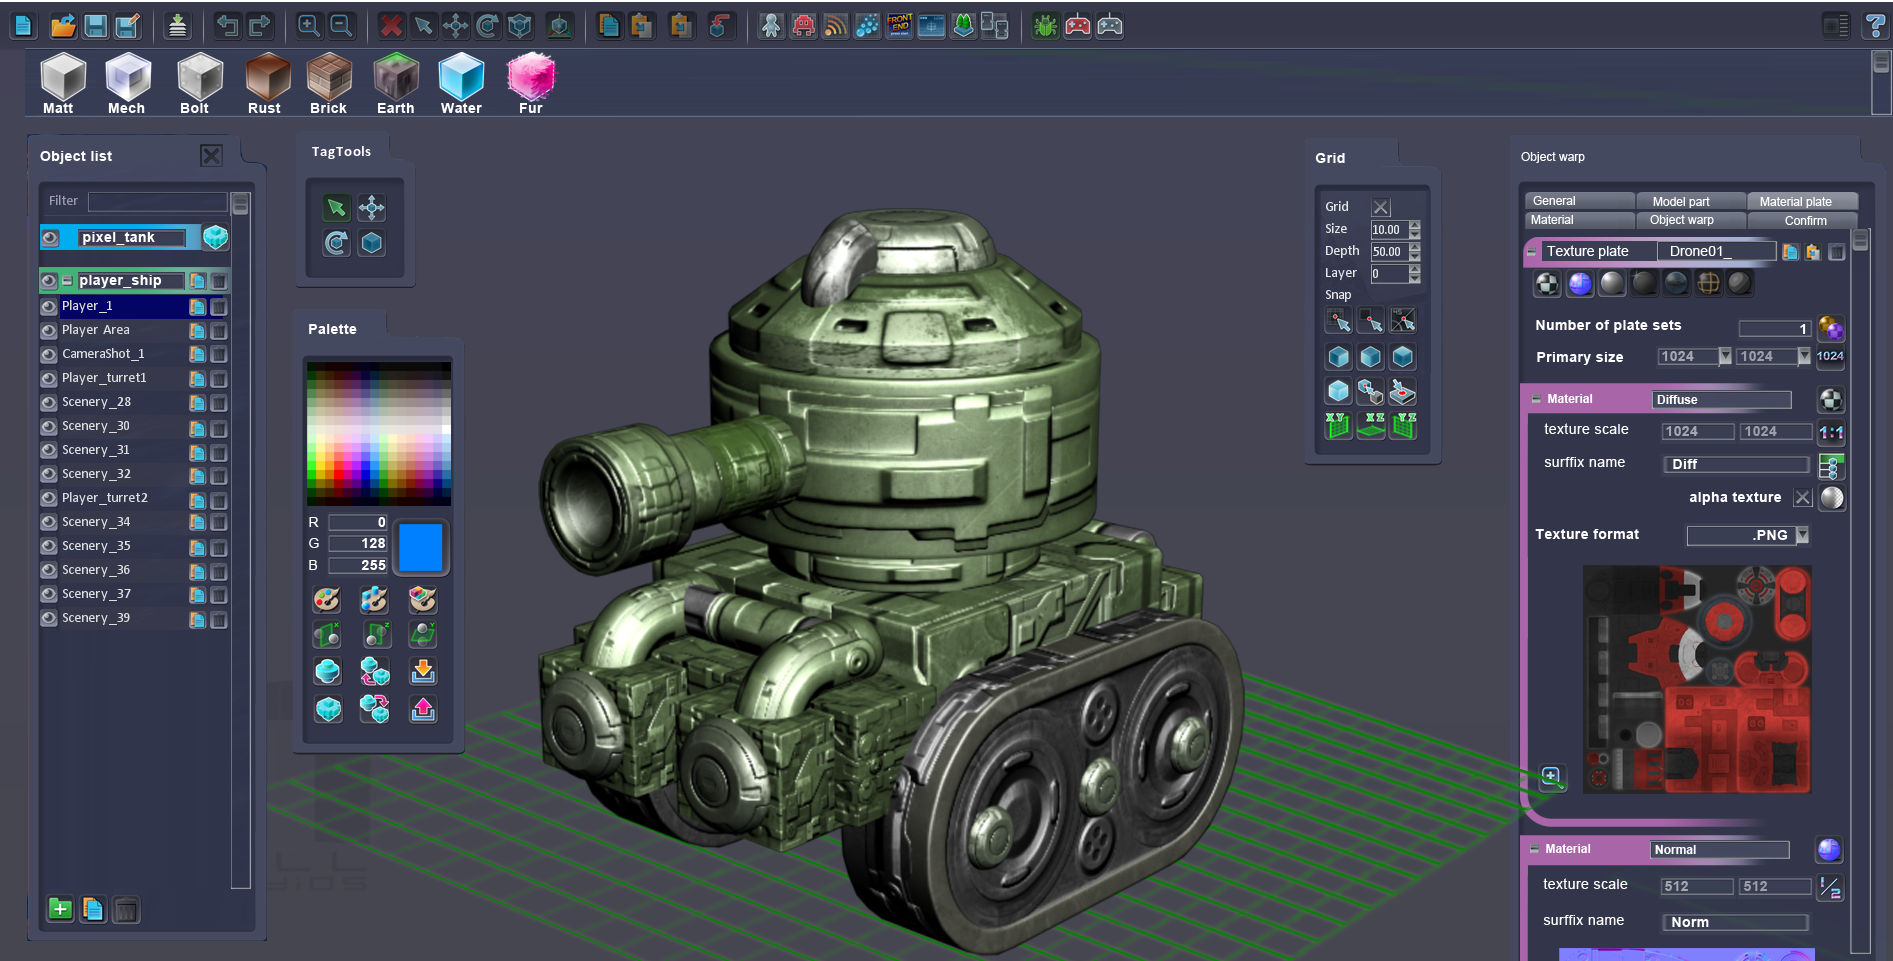Click the Fur material icon
This screenshot has width=1893, height=961.
pos(530,78)
